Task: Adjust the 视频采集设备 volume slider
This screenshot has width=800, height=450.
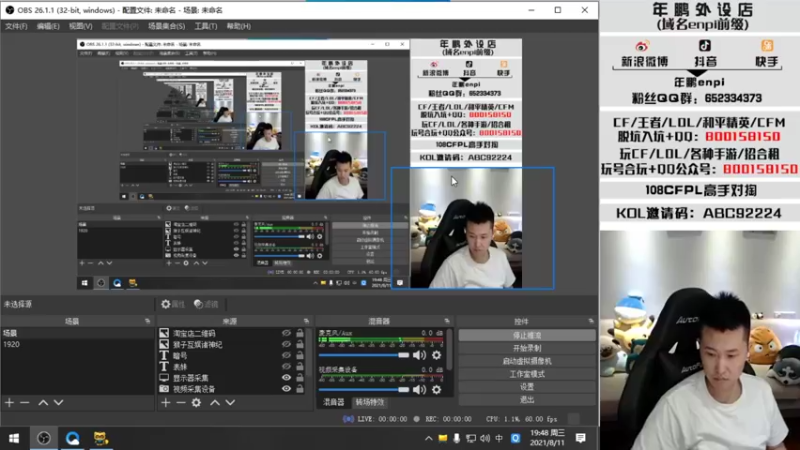Action: [x=364, y=390]
